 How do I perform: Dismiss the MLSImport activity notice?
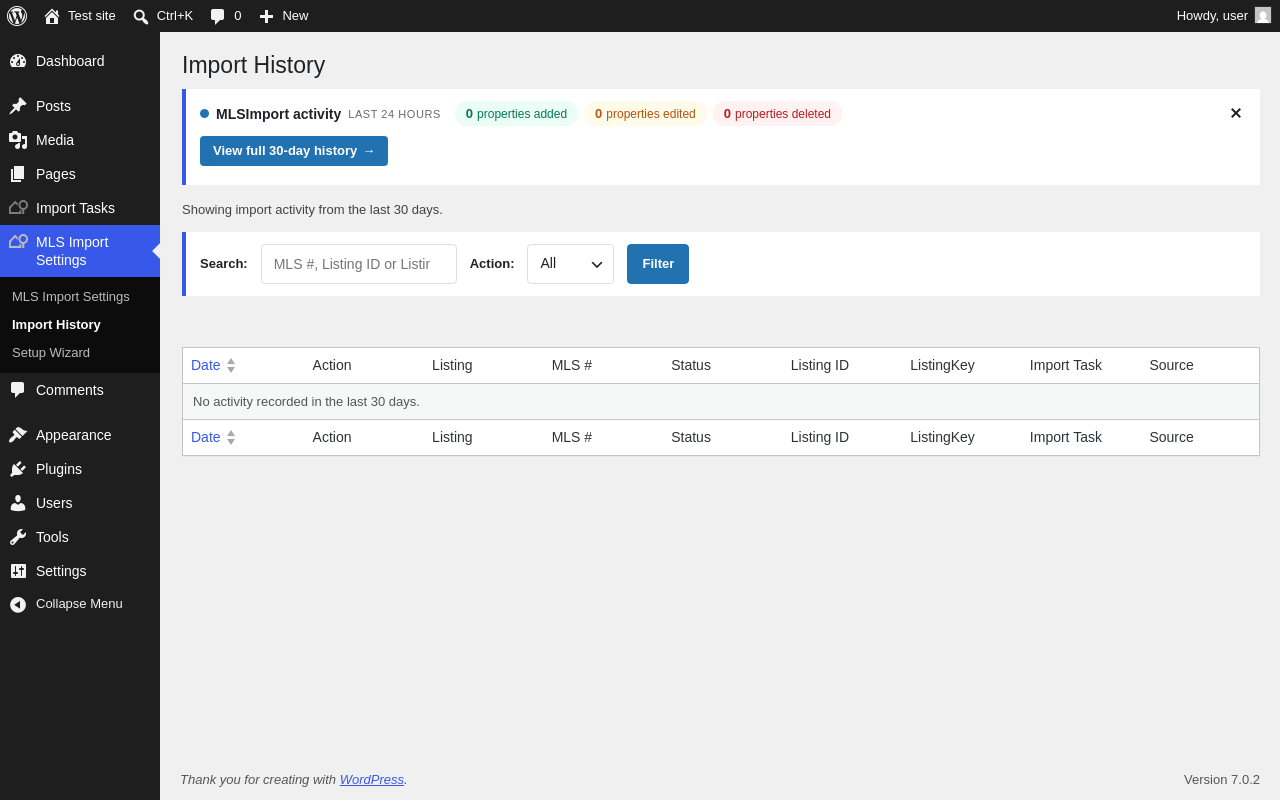coord(1235,113)
